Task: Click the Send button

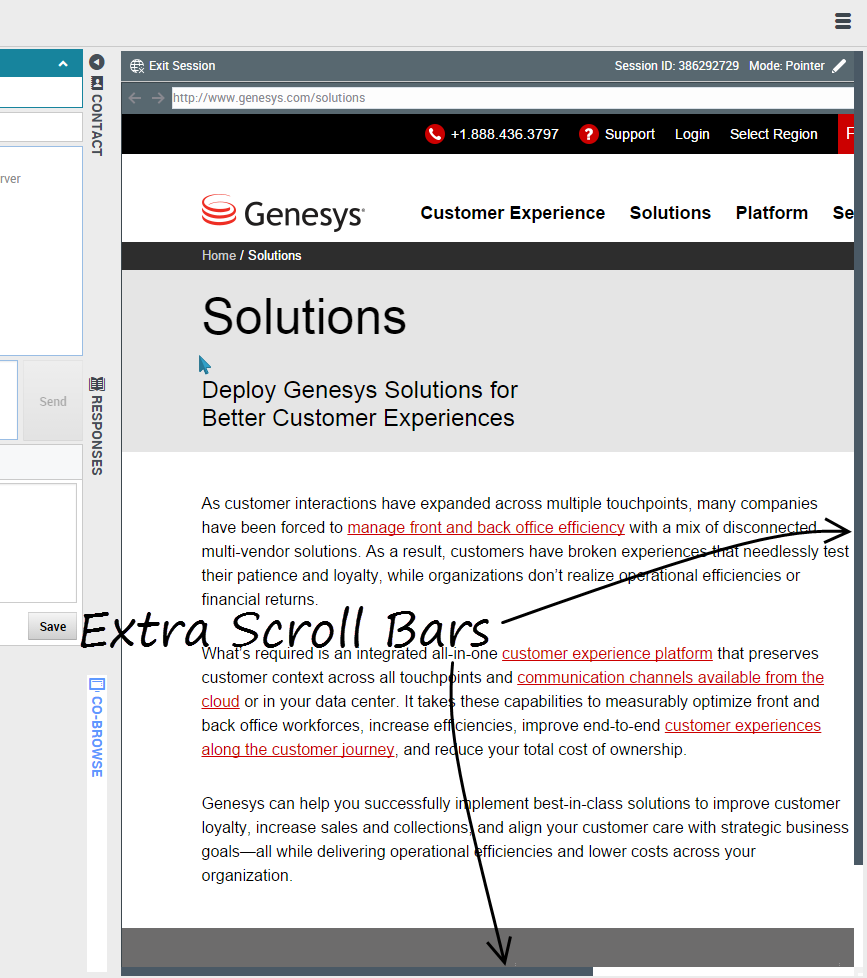Action: 53,401
